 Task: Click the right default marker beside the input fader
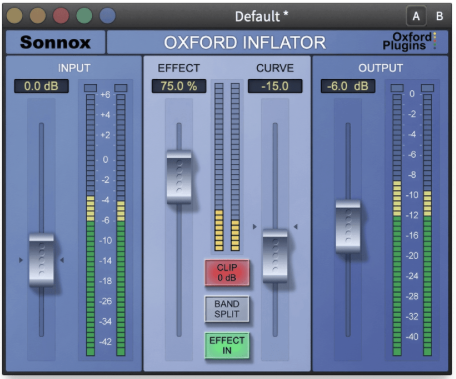pyautogui.click(x=62, y=260)
